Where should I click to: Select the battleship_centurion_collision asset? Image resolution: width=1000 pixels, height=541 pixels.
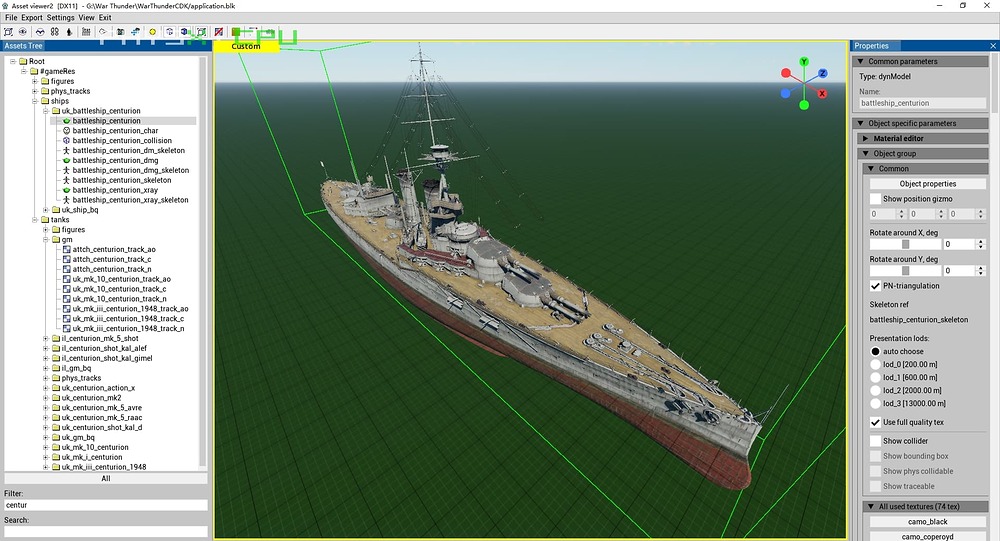tap(121, 141)
